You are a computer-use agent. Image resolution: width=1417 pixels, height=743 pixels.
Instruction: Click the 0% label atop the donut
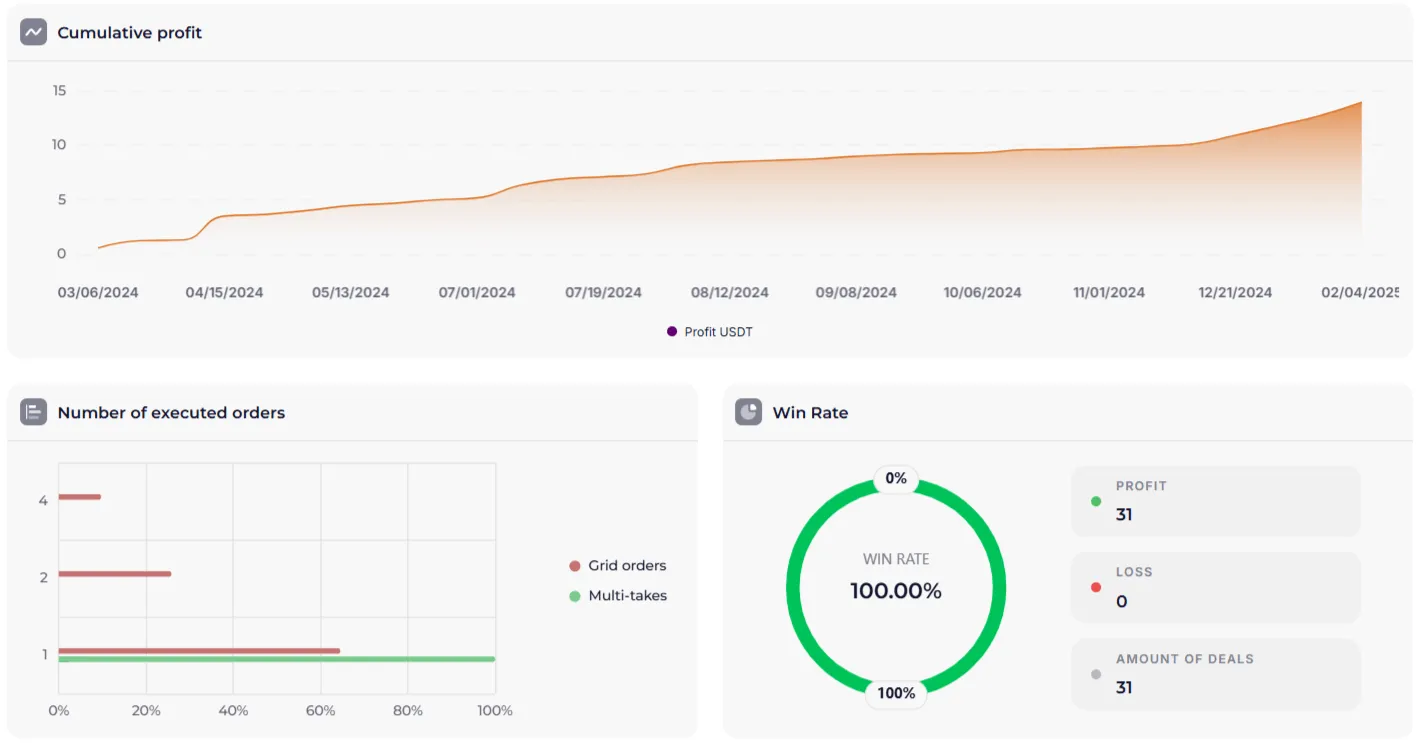click(895, 479)
